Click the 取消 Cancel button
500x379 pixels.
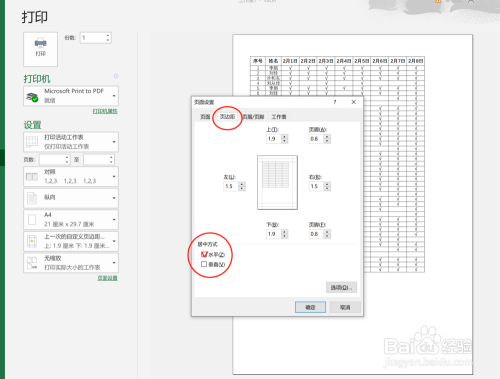click(x=345, y=307)
